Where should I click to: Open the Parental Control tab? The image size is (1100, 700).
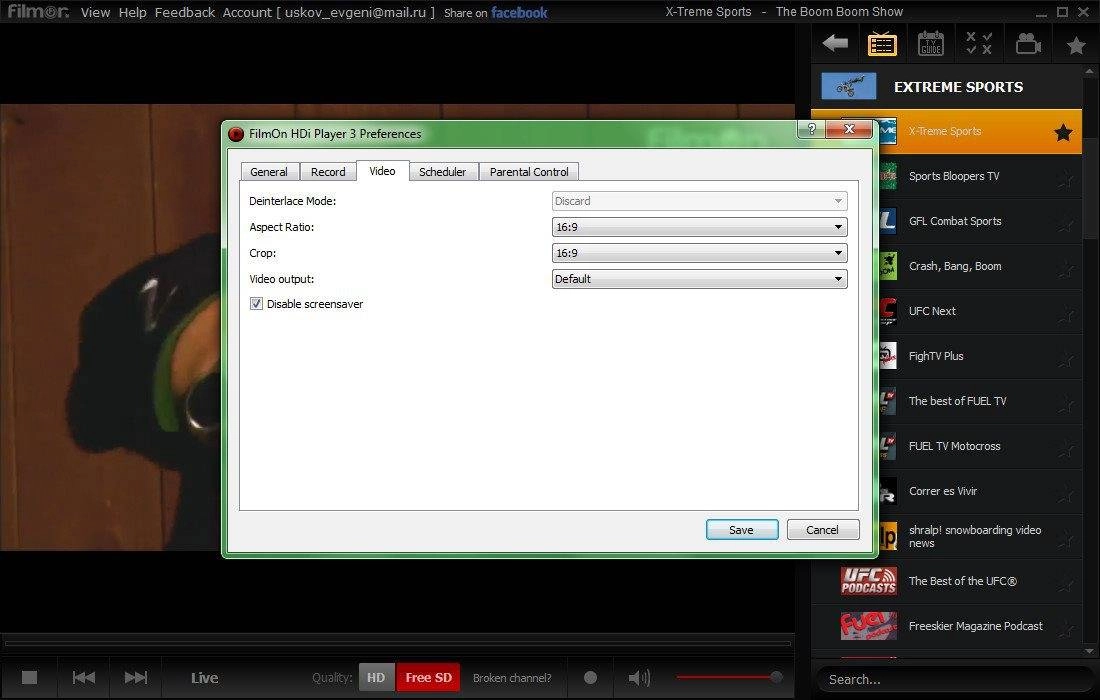529,172
